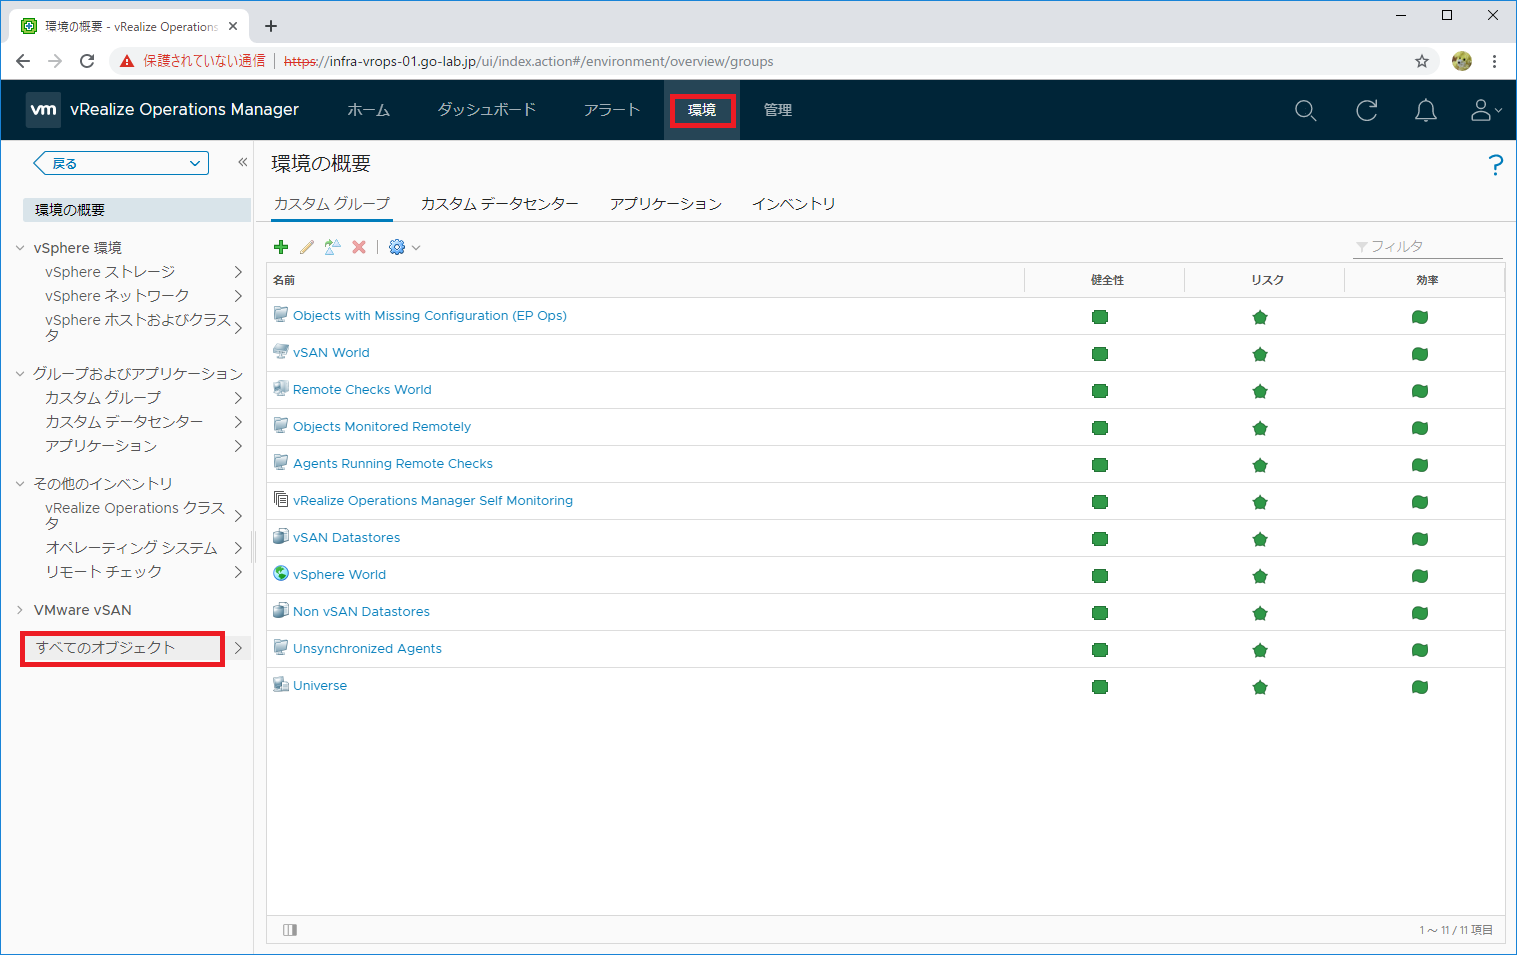Screen dimensions: 1517x955
Task: Switch to インベントリ tab
Action: [x=794, y=204]
